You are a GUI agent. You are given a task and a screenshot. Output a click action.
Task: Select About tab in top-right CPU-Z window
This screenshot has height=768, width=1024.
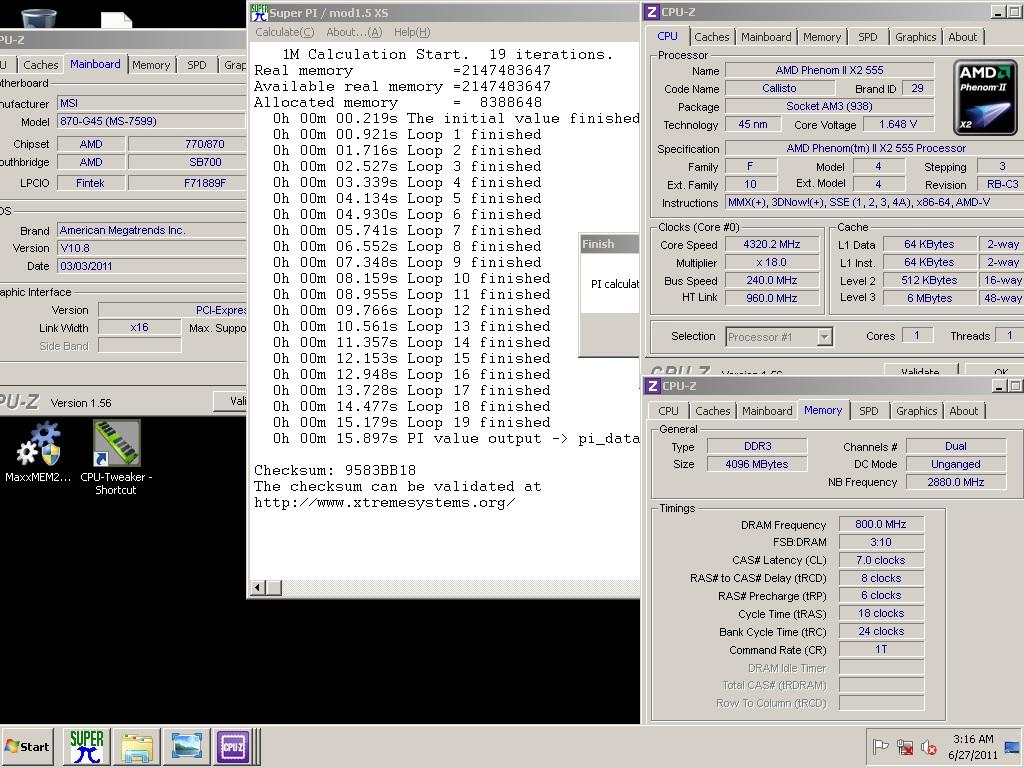coord(963,37)
